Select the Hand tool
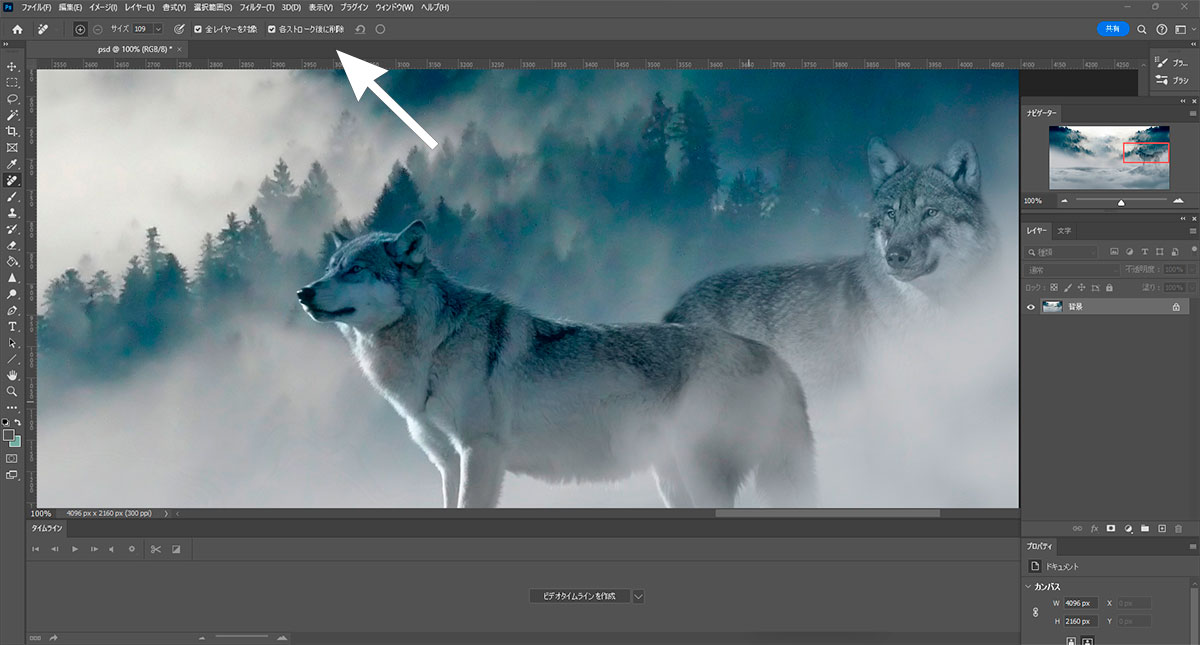 (12, 375)
